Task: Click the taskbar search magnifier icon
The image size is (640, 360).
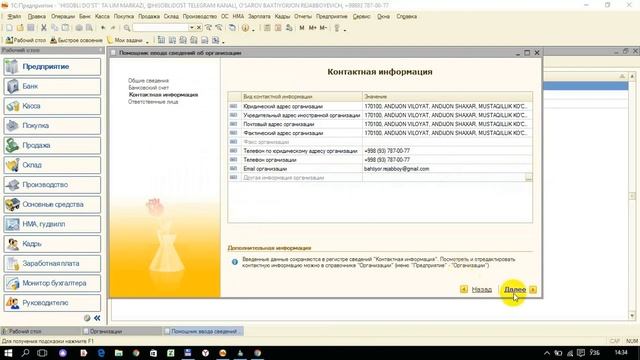Action: pyautogui.click(x=25, y=353)
